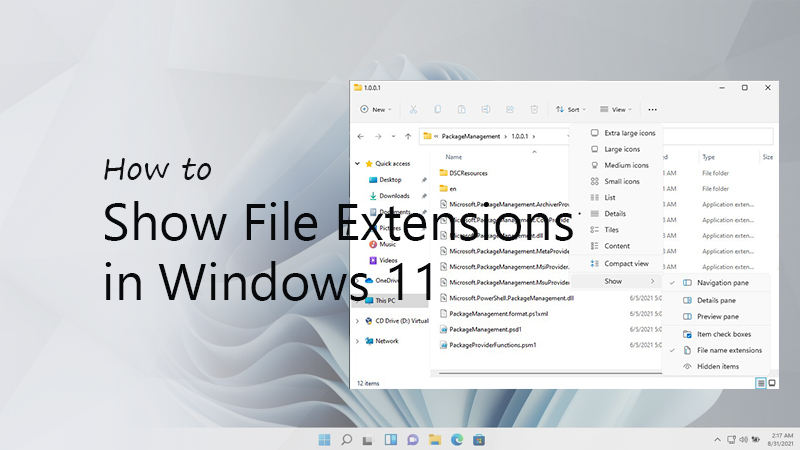Select PackageProviderFunctions.psm1 file

point(492,345)
